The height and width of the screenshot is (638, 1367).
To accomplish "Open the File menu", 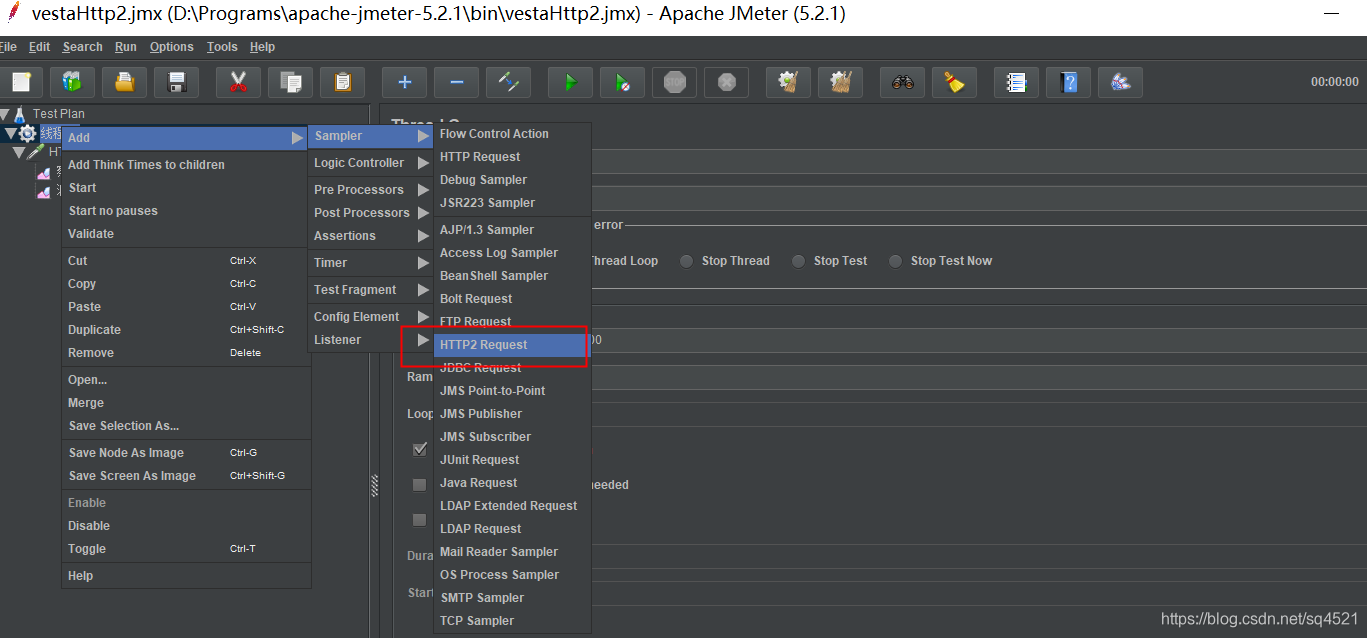I will [x=8, y=47].
